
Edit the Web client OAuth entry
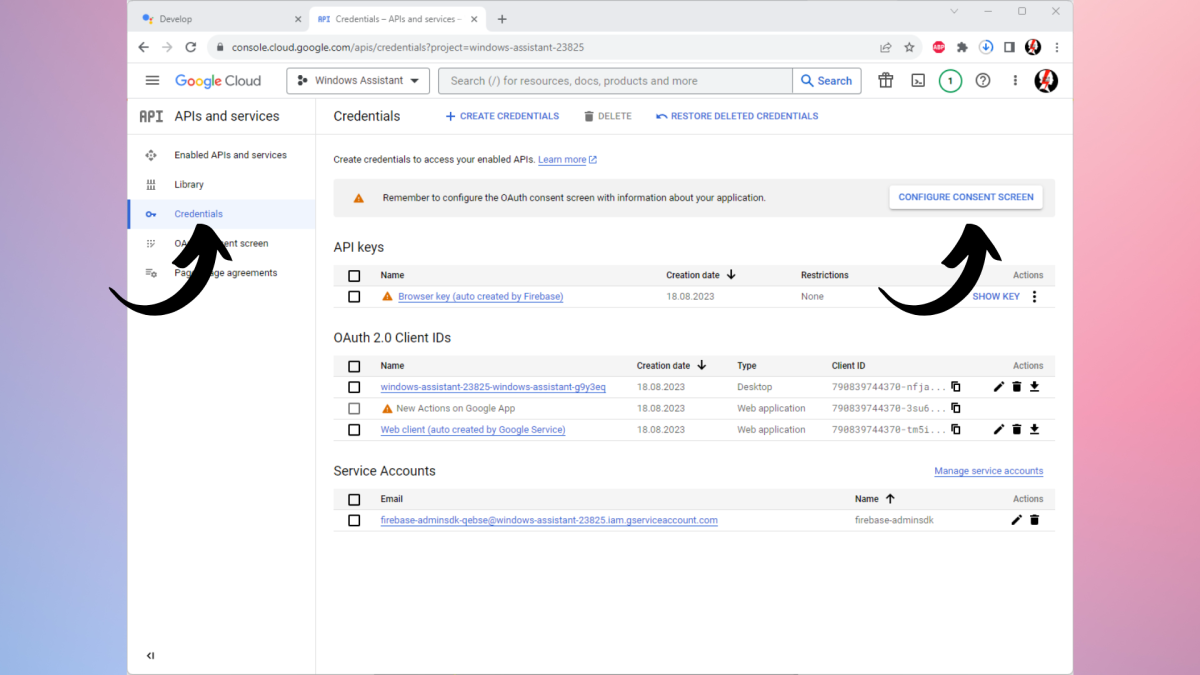click(998, 429)
